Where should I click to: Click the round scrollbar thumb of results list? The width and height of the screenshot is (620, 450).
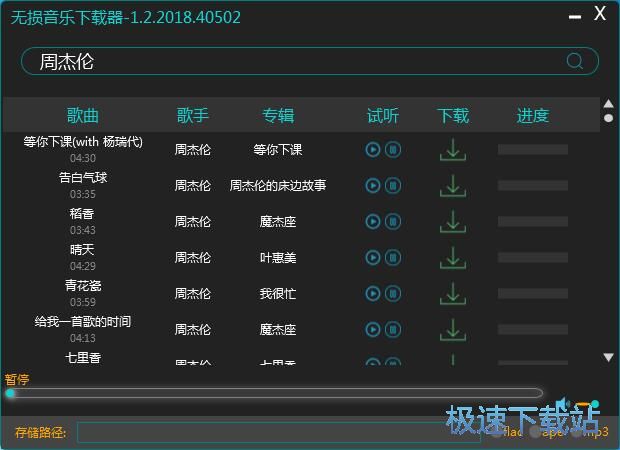point(609,118)
